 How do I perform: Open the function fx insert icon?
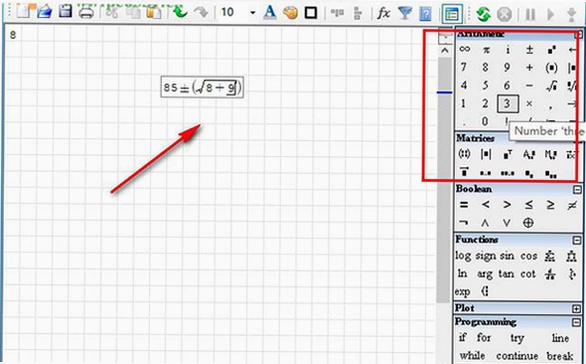point(383,13)
